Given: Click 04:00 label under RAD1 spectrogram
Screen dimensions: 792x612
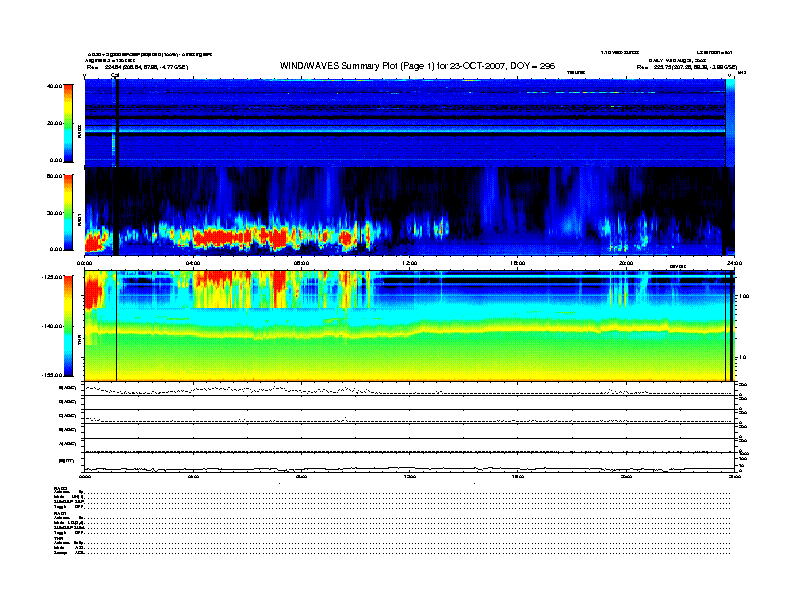Looking at the screenshot, I should [x=193, y=263].
